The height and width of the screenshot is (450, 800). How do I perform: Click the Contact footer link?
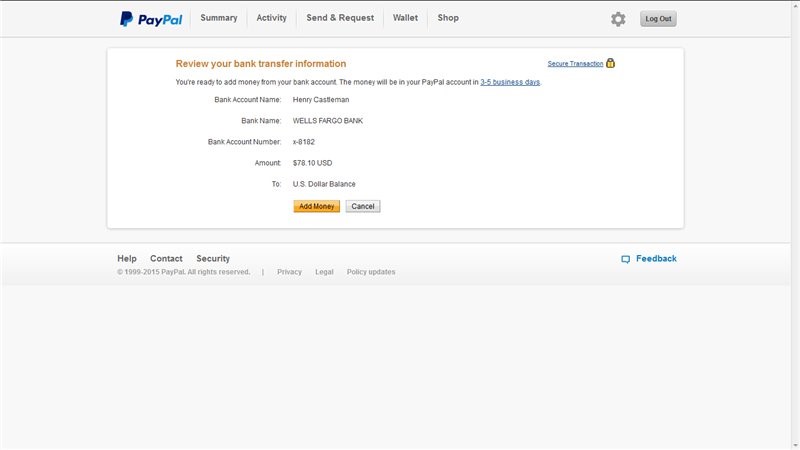click(x=166, y=259)
